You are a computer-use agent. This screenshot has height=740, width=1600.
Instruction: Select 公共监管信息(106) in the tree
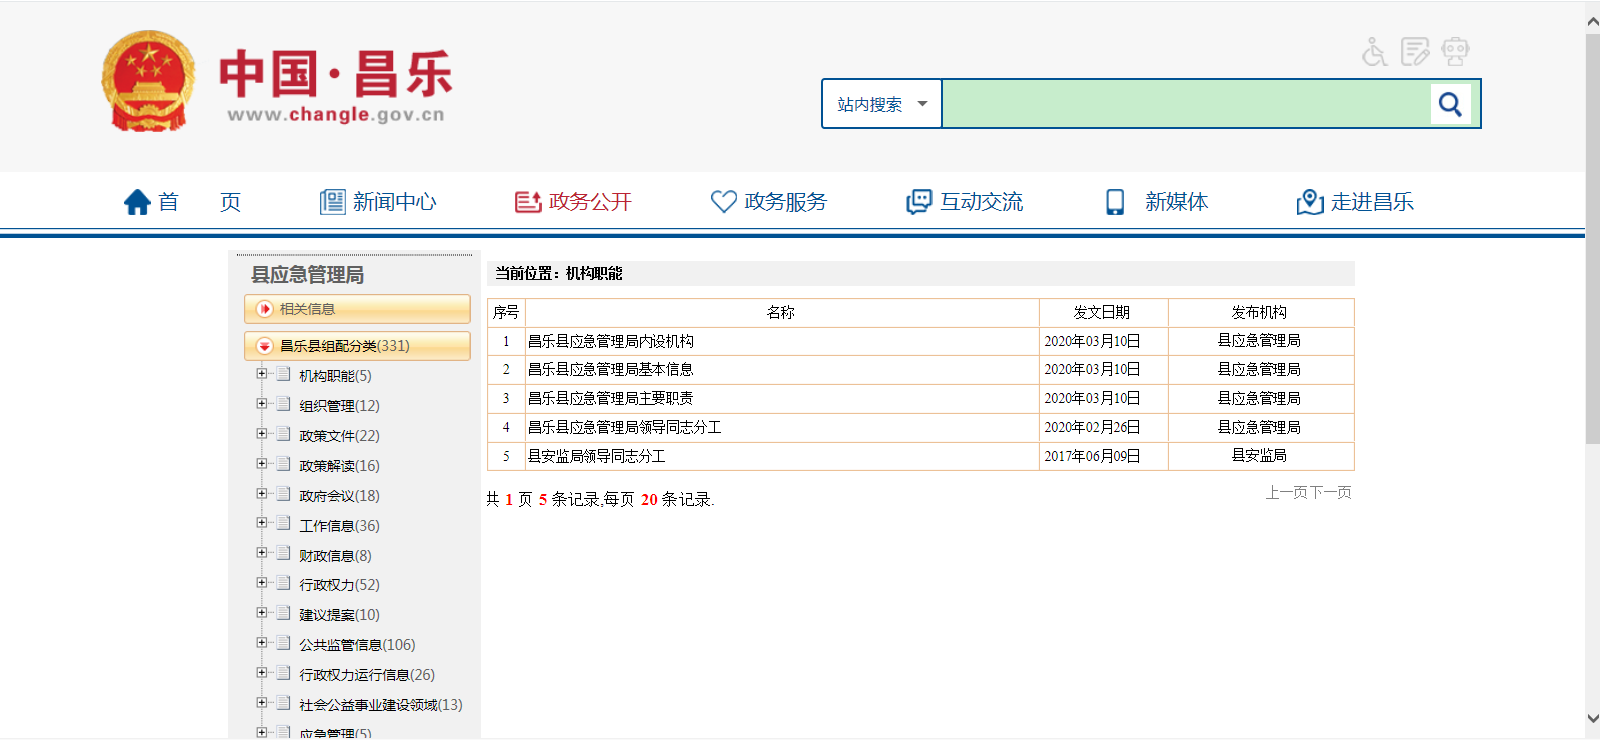click(x=357, y=645)
